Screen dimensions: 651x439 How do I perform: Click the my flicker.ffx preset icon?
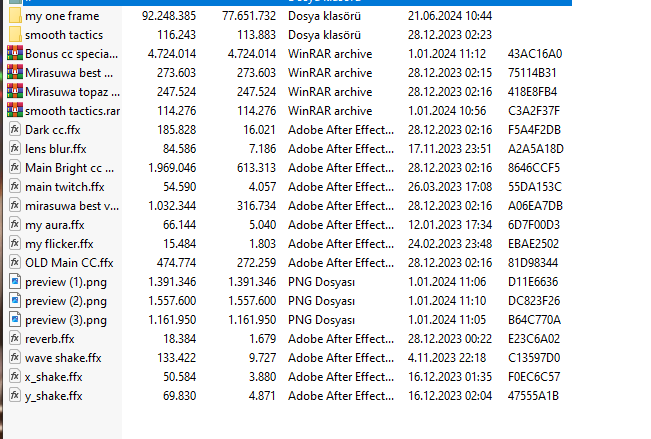pos(15,244)
